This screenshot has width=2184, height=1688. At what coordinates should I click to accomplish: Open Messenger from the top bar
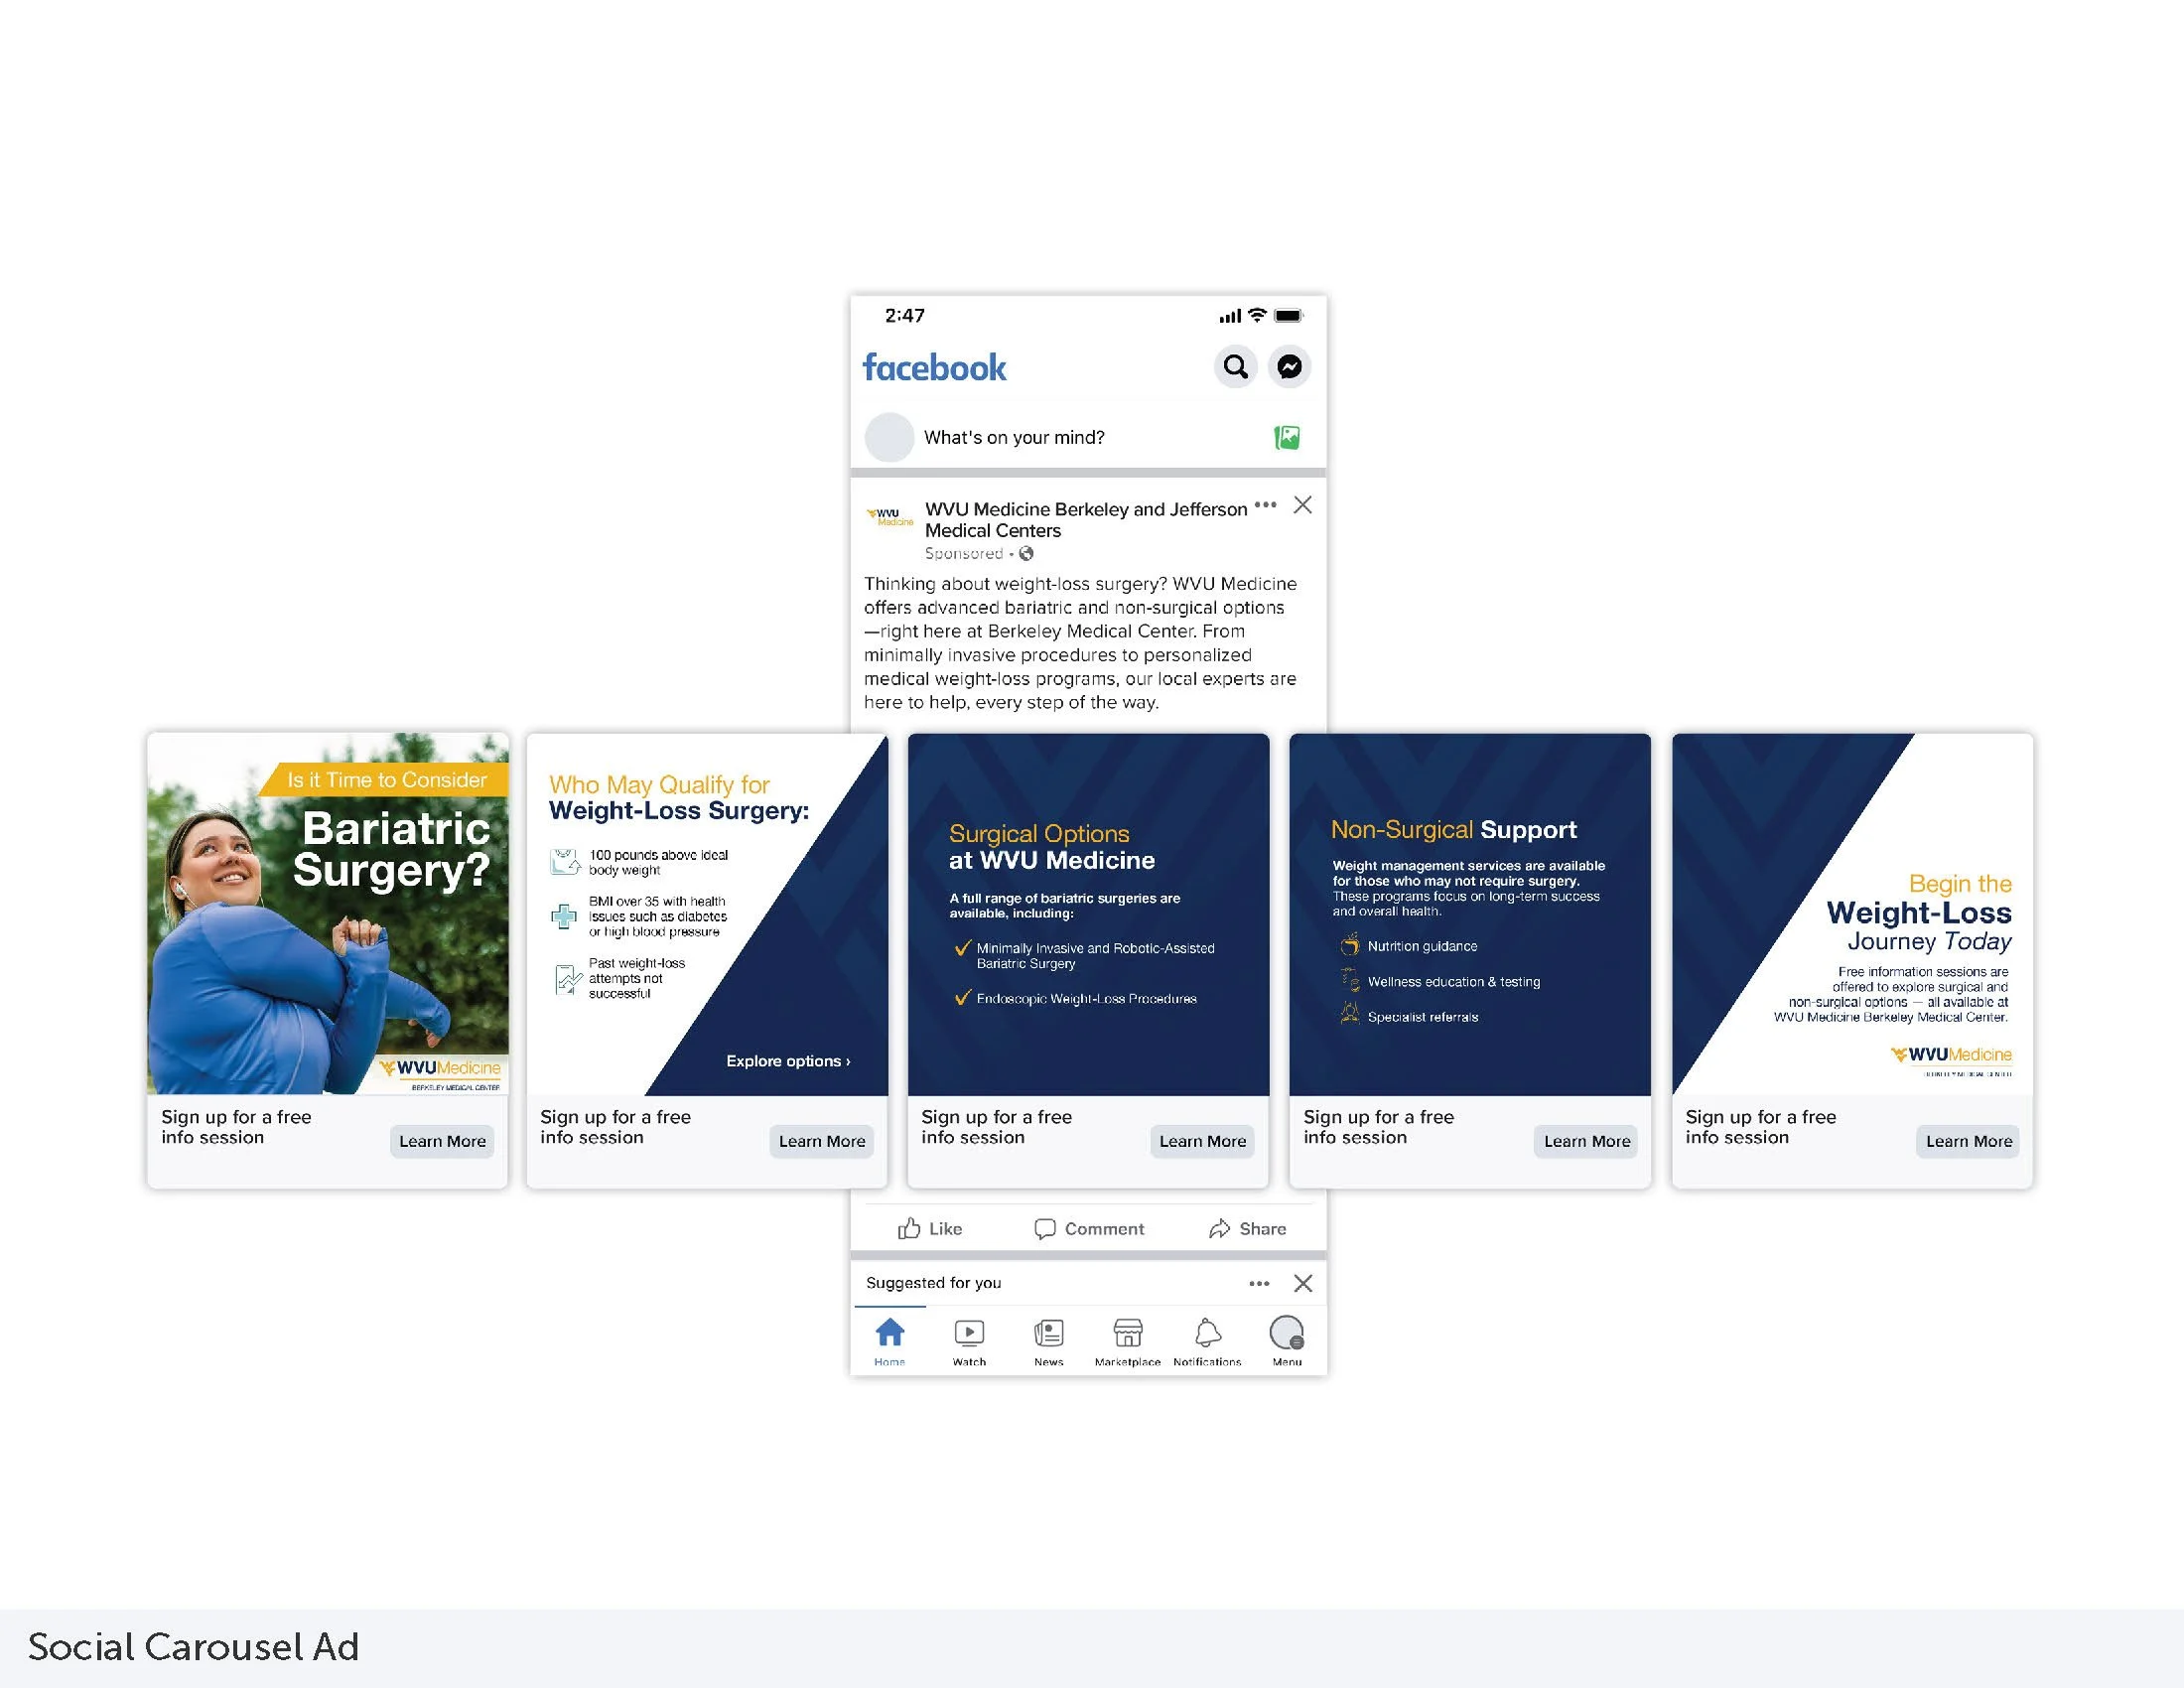coord(1289,367)
